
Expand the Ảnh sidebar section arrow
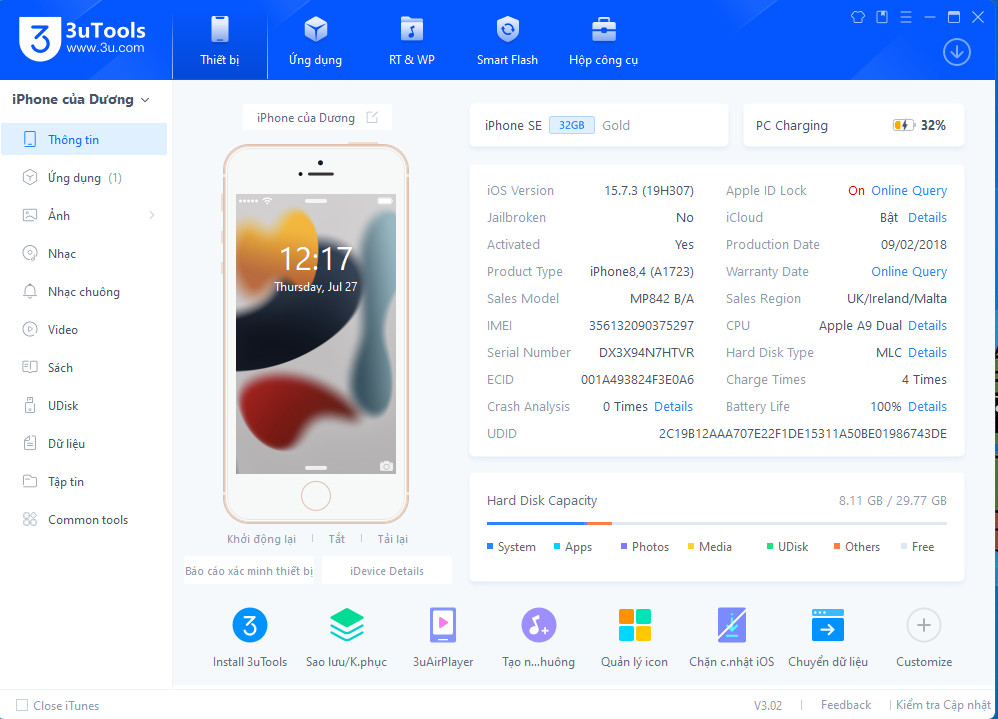pos(152,216)
